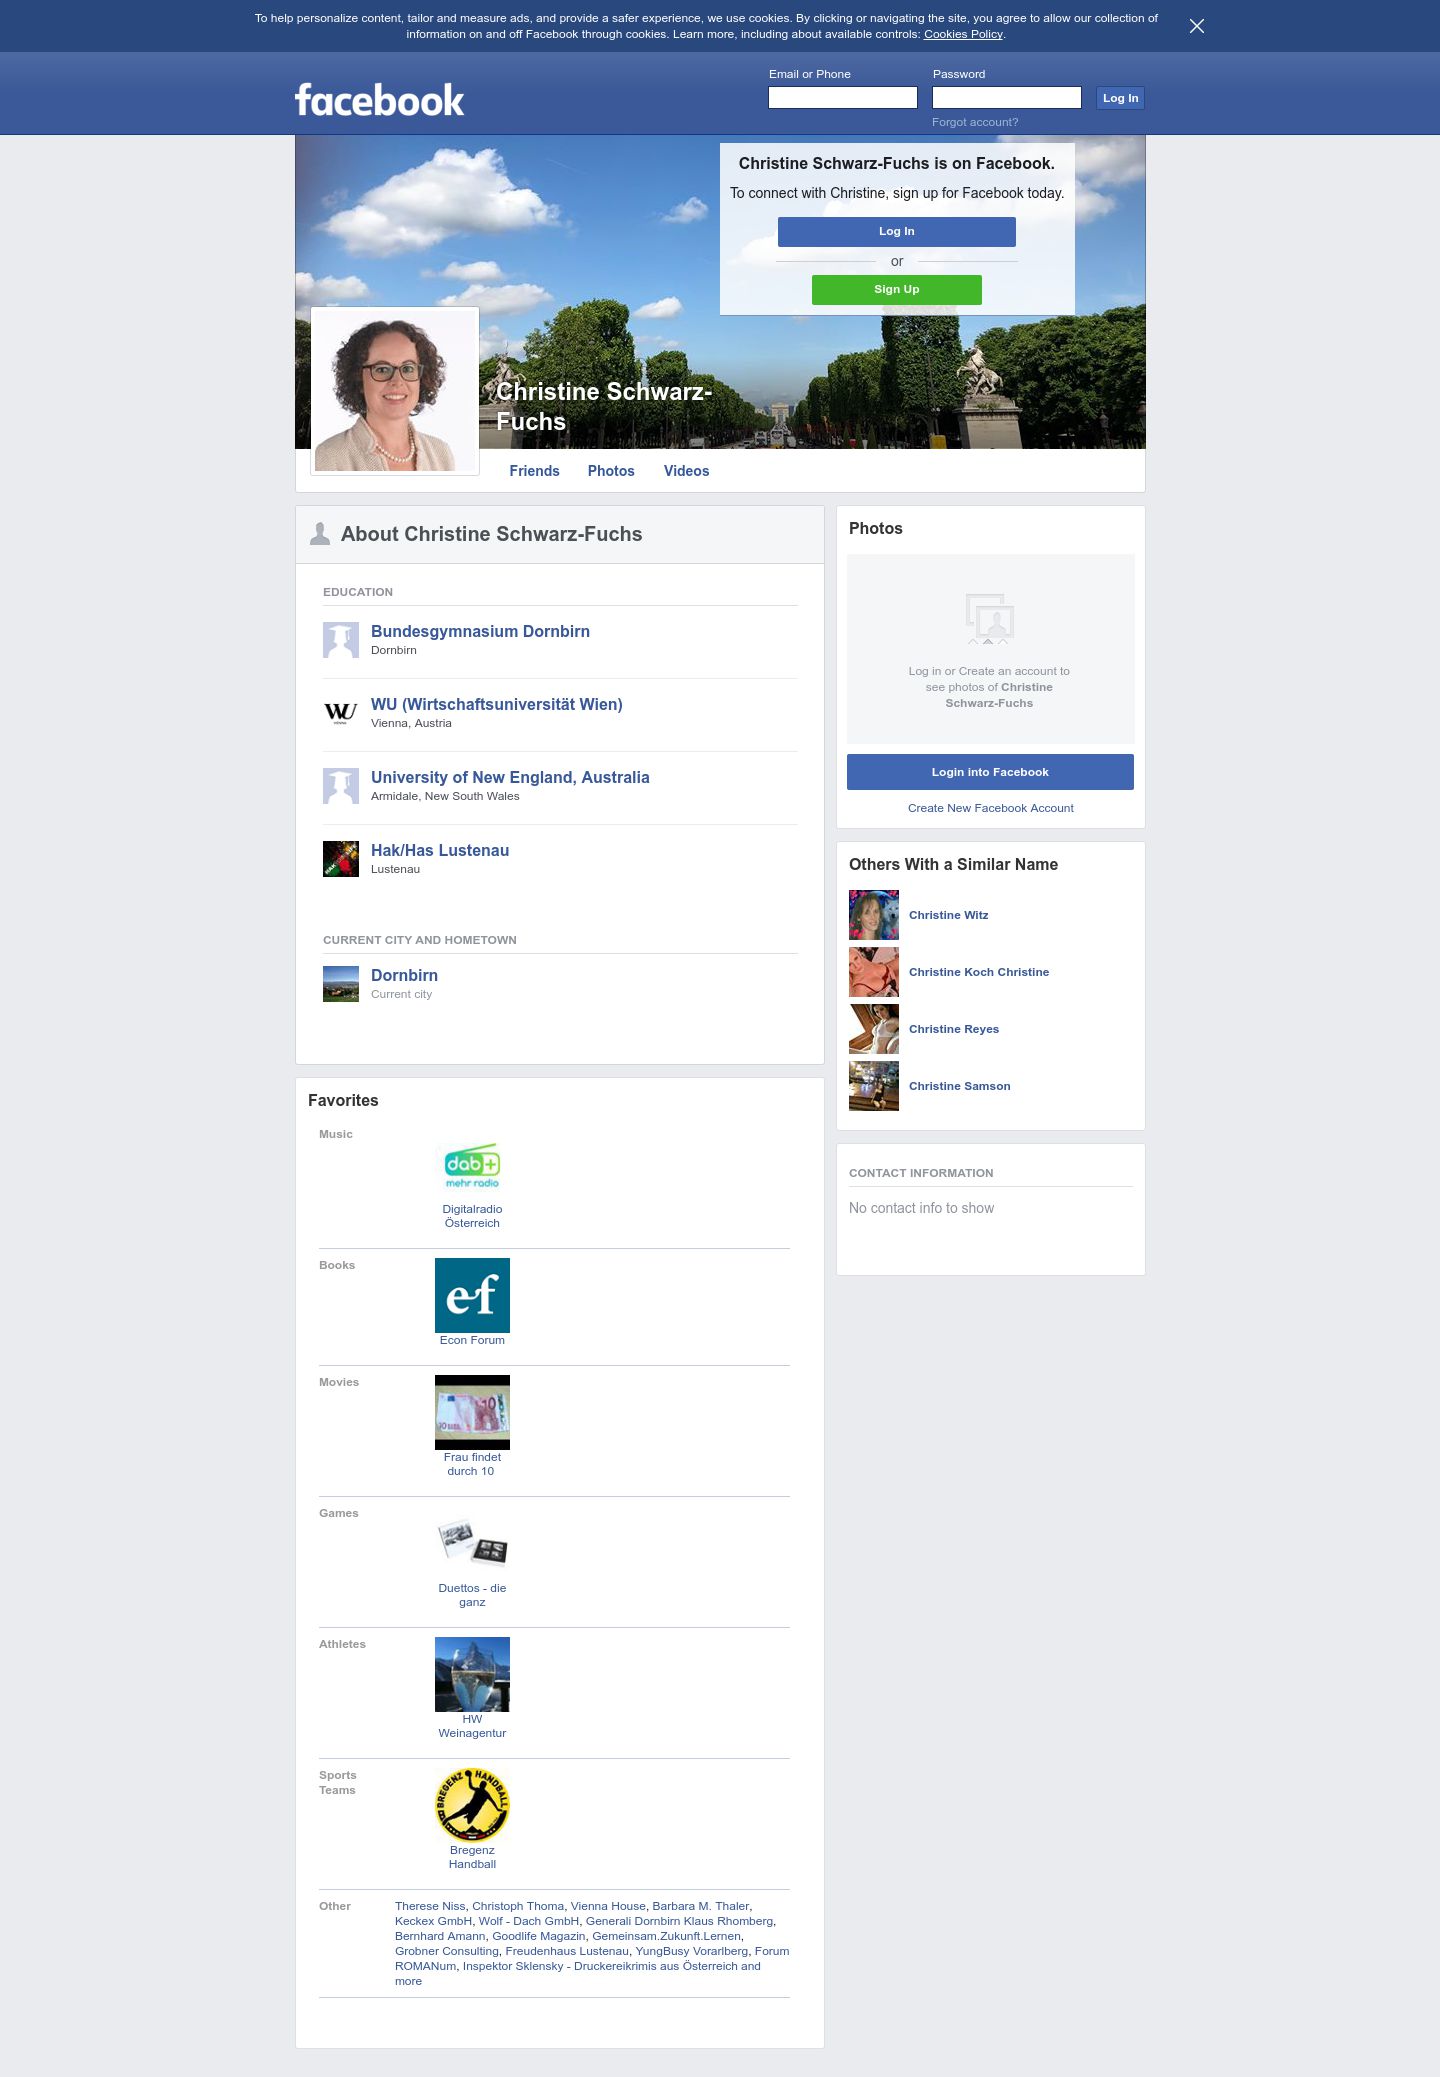Click Christine Reyes profile thumbnail
Image resolution: width=1440 pixels, height=2077 pixels.
(874, 1029)
